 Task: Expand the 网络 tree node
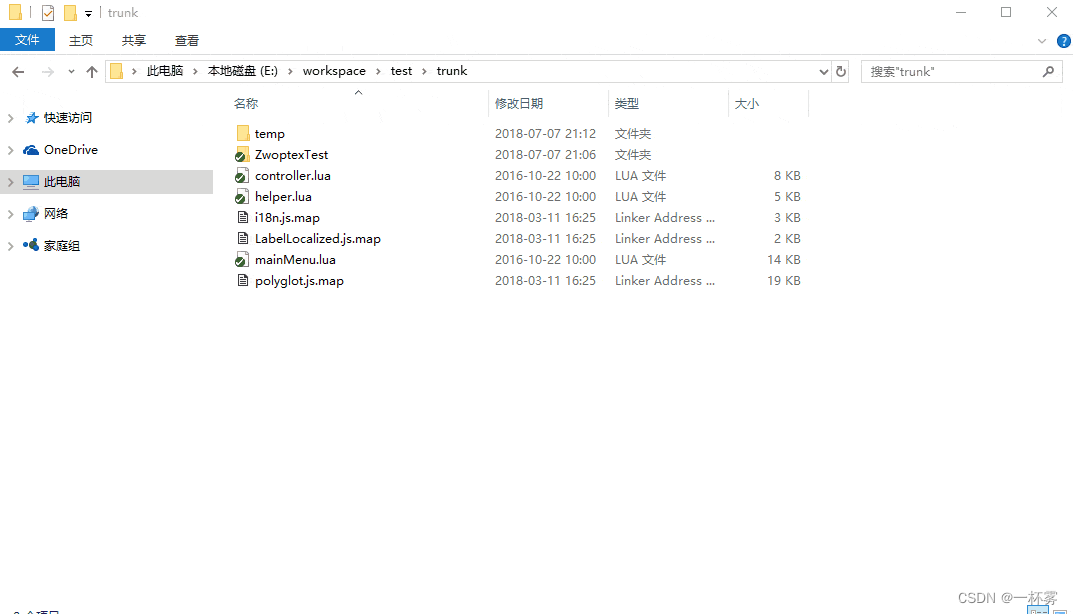(10, 214)
